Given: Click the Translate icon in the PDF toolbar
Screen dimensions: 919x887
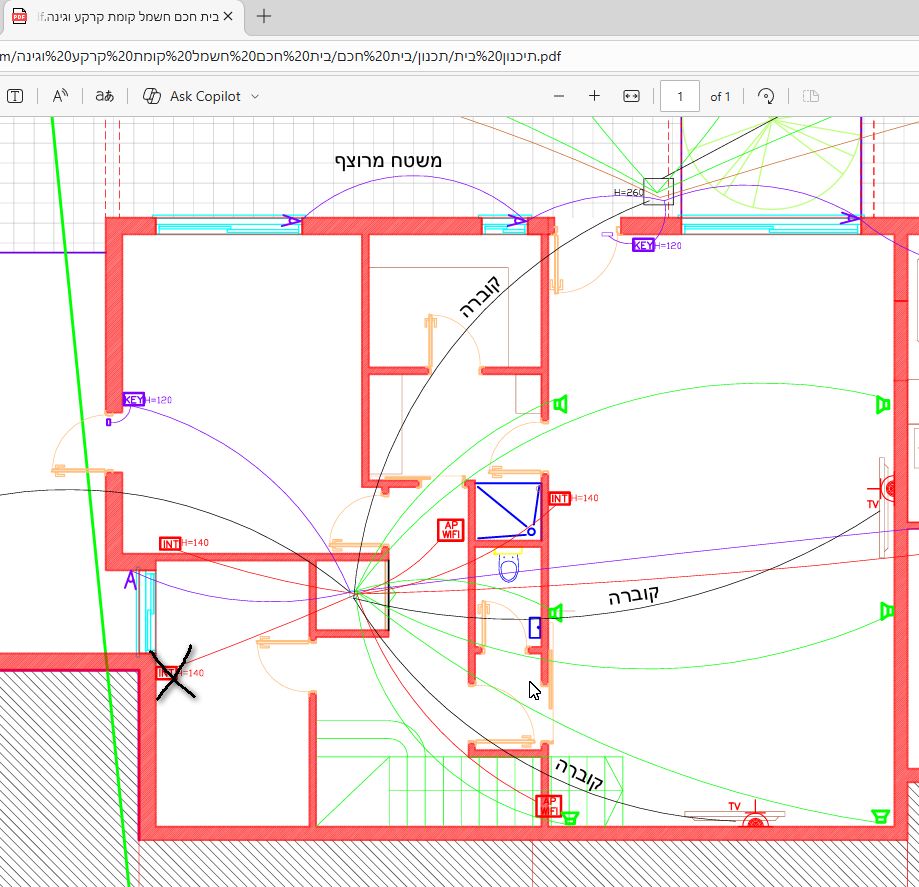Looking at the screenshot, I should pos(104,96).
